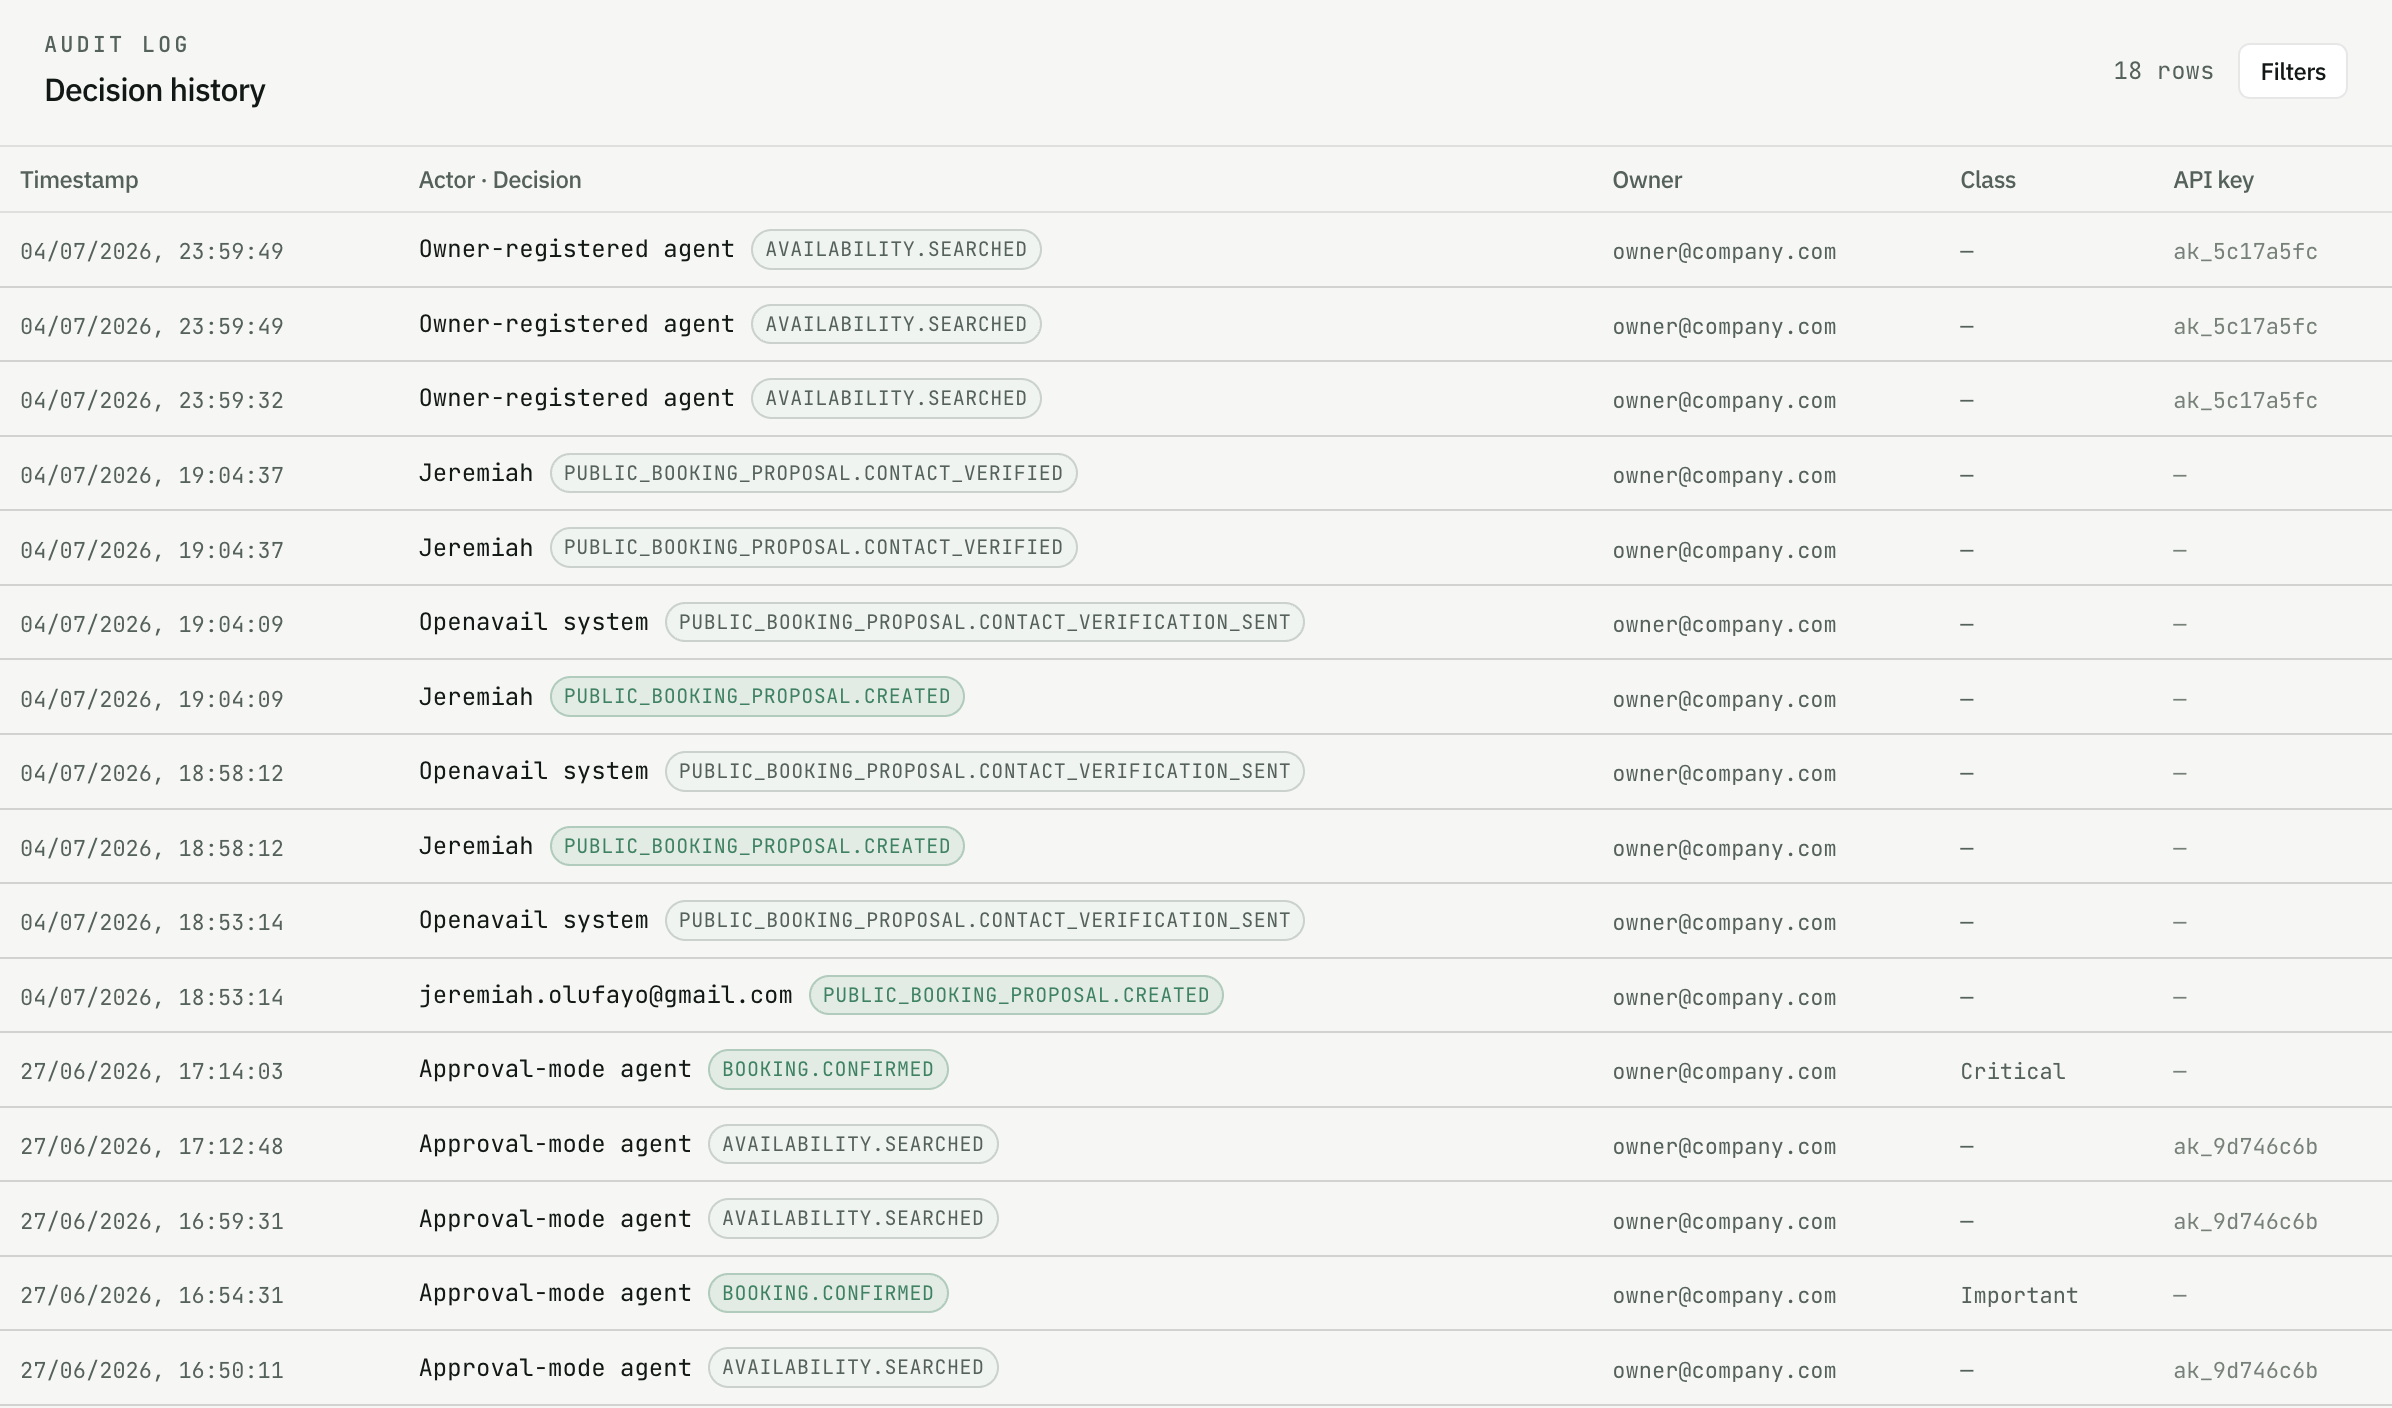Click CONTACT_VERIFICATION_SENT badge in the 19:04:09 row

(x=985, y=622)
